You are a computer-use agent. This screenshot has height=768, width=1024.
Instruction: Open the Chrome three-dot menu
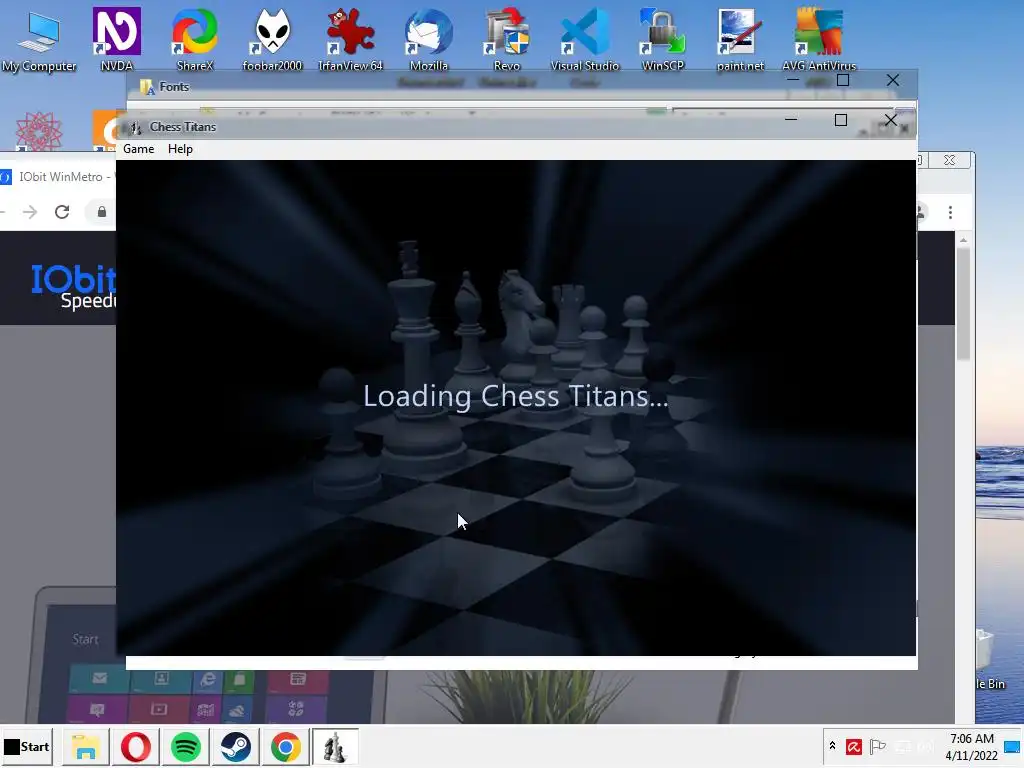[x=950, y=212]
